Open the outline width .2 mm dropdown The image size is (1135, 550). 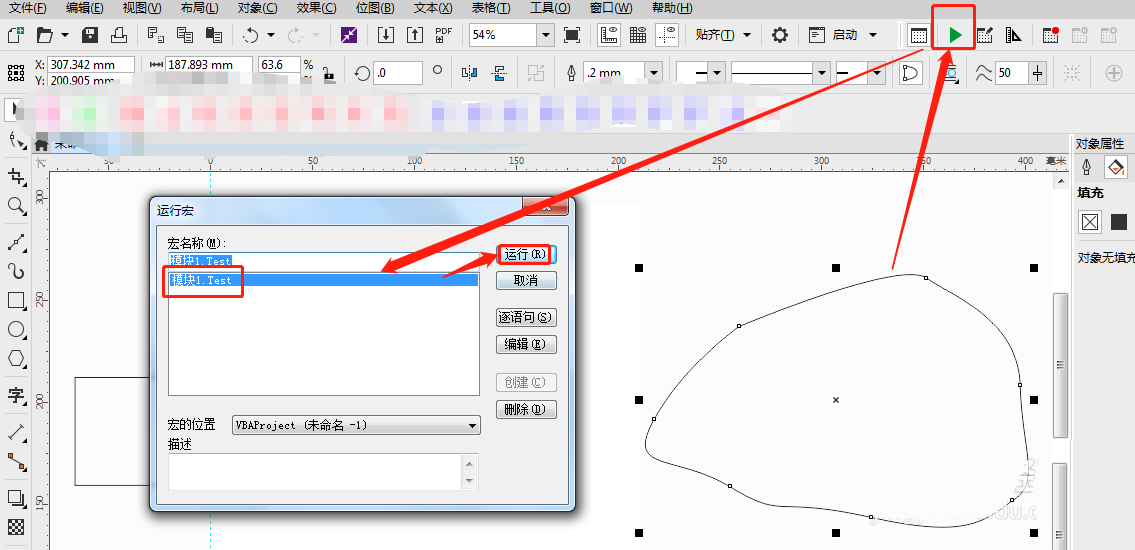click(654, 72)
